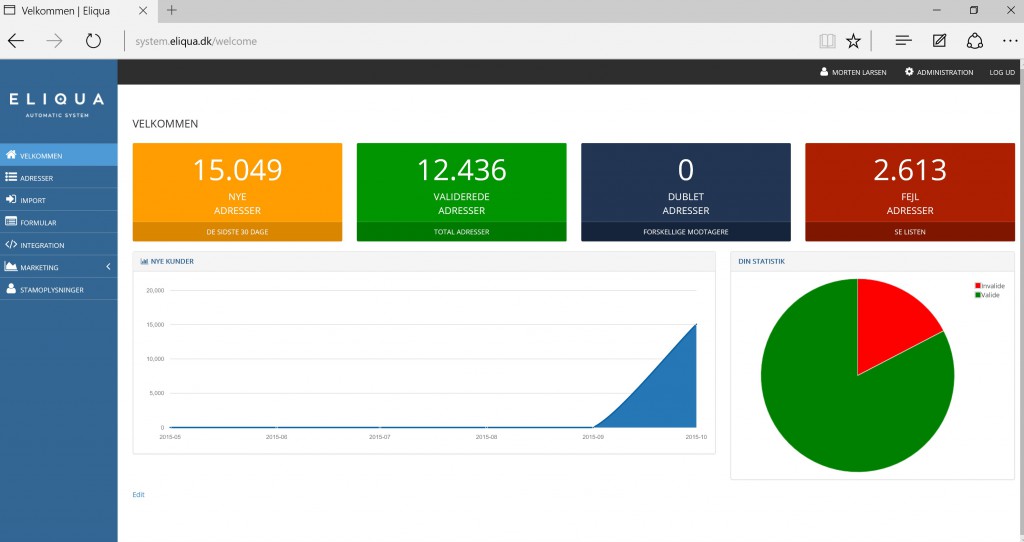Image resolution: width=1024 pixels, height=542 pixels.
Task: Click the Formular form icon
Action: (x=11, y=221)
